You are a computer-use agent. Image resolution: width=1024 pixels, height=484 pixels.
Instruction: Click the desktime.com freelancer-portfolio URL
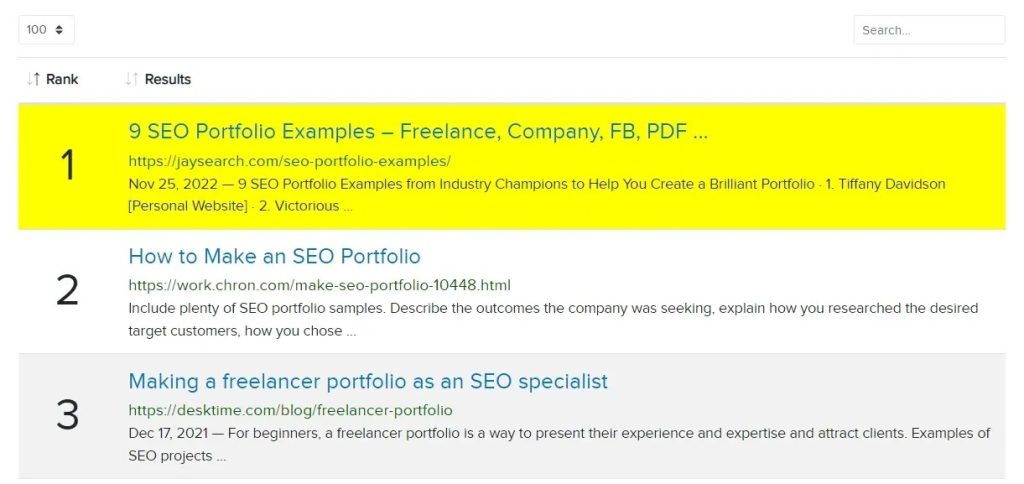click(x=290, y=410)
